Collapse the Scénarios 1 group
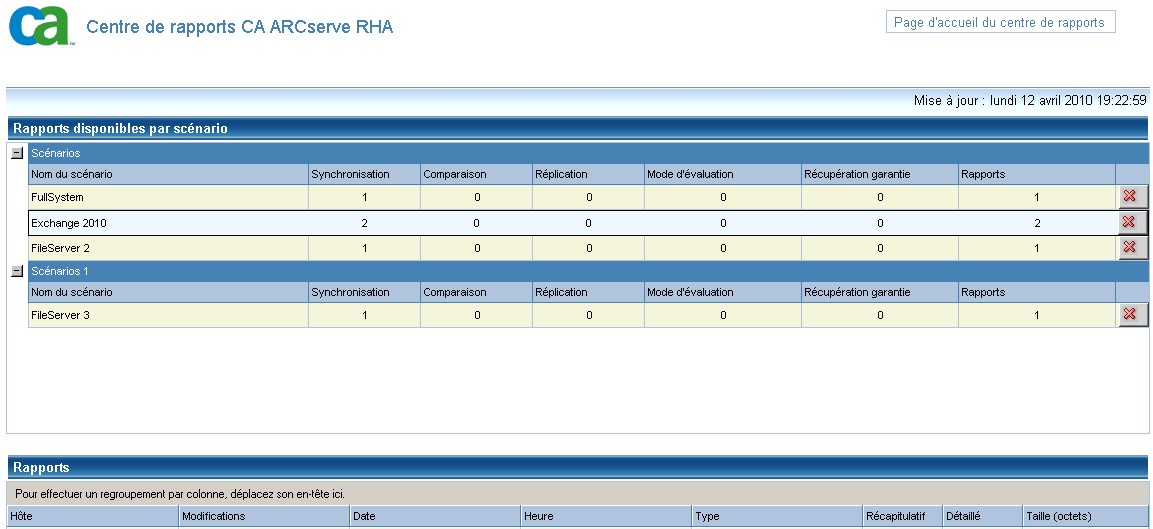This screenshot has width=1153, height=529. click(x=17, y=271)
